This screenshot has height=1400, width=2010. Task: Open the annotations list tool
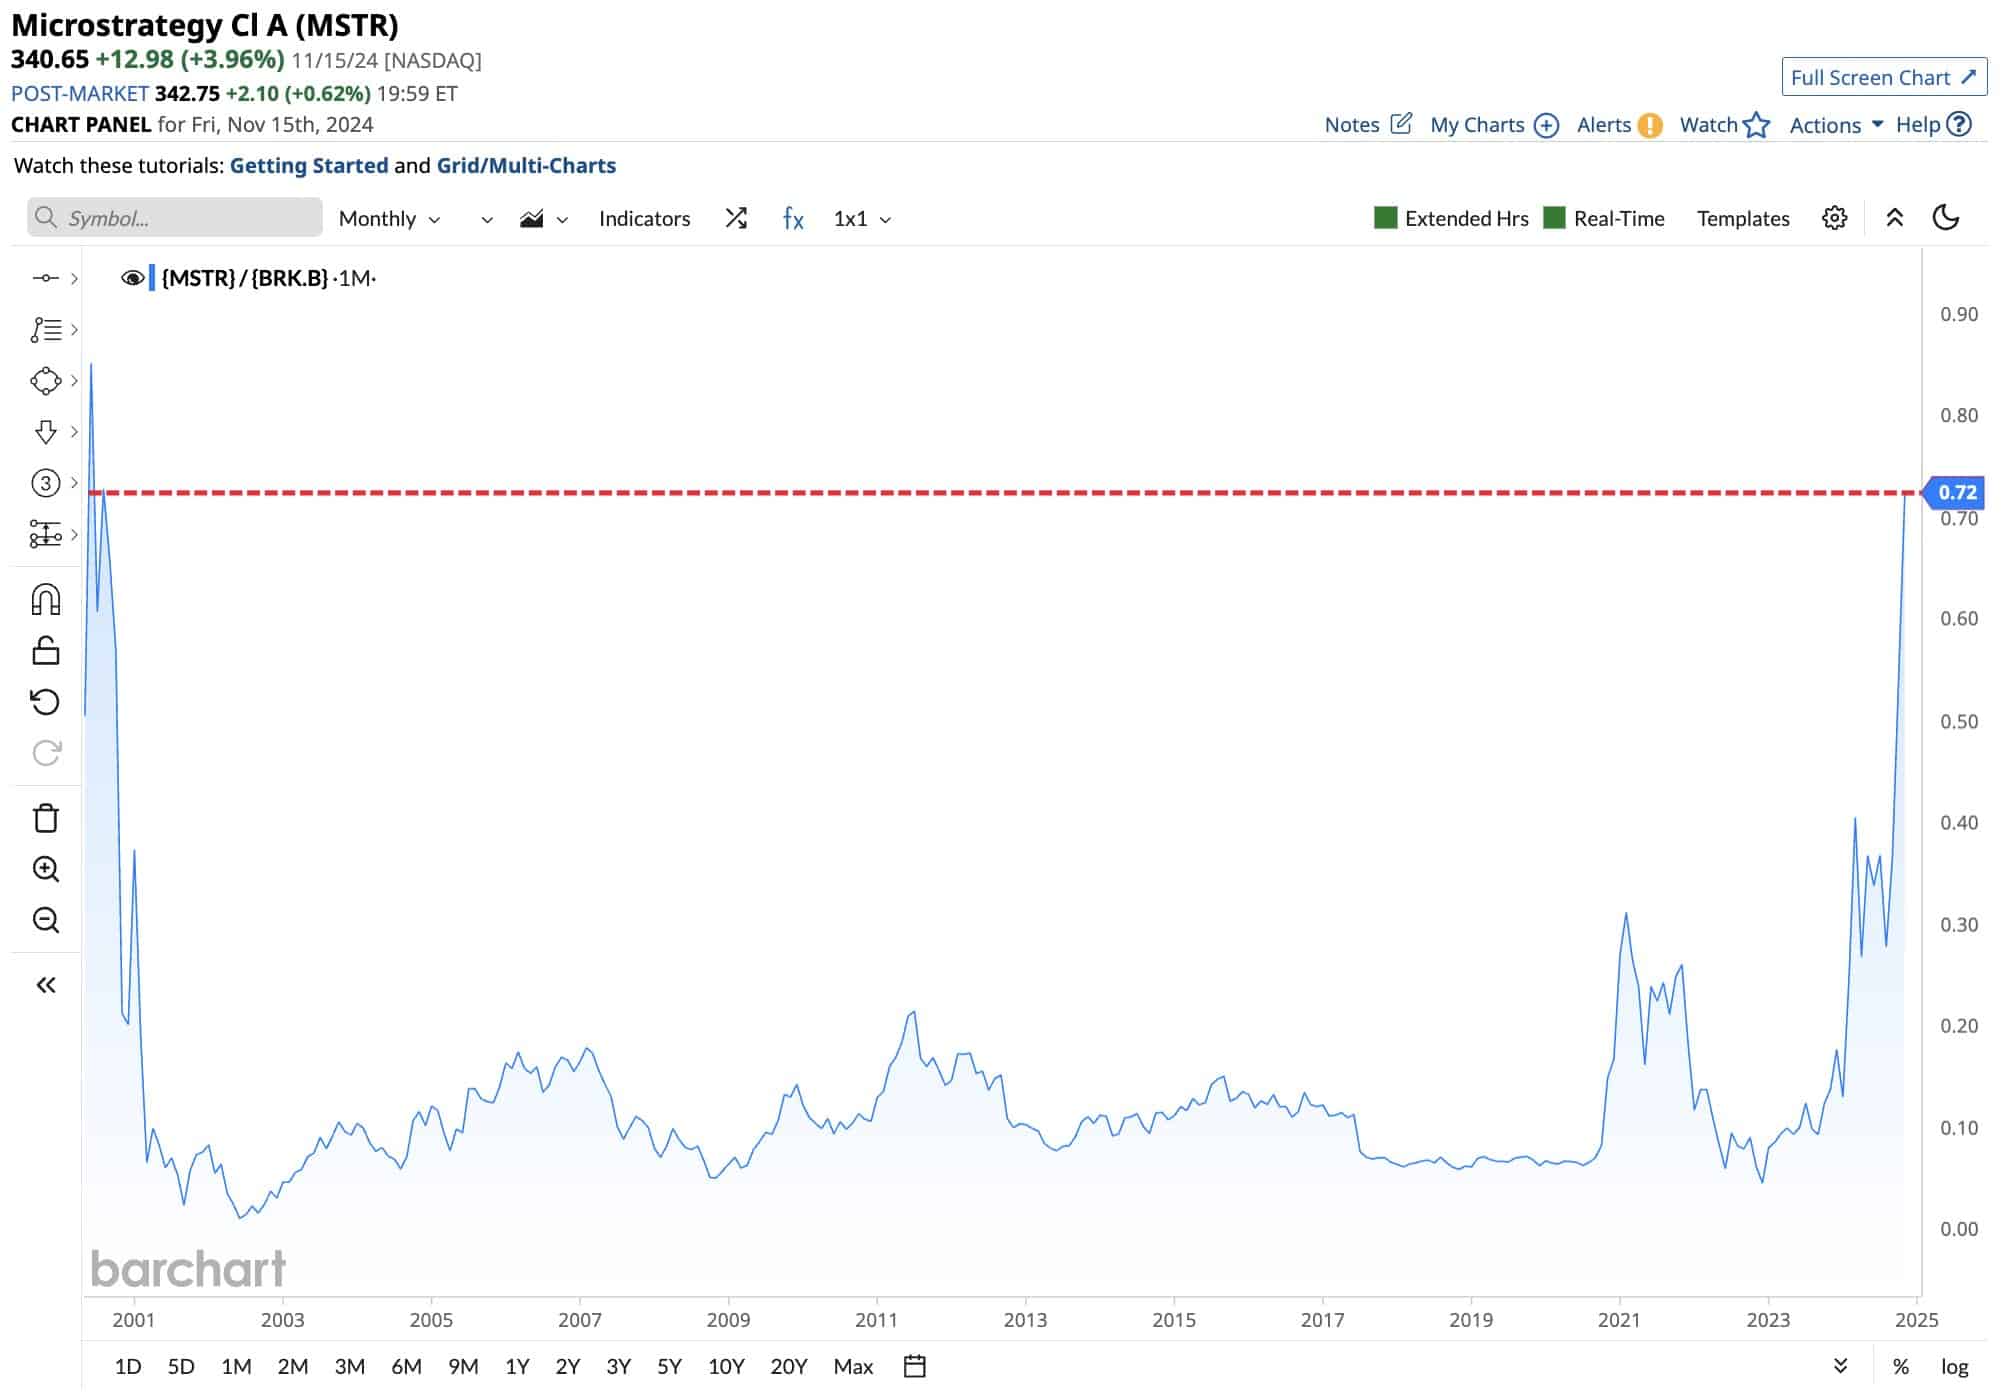46,330
